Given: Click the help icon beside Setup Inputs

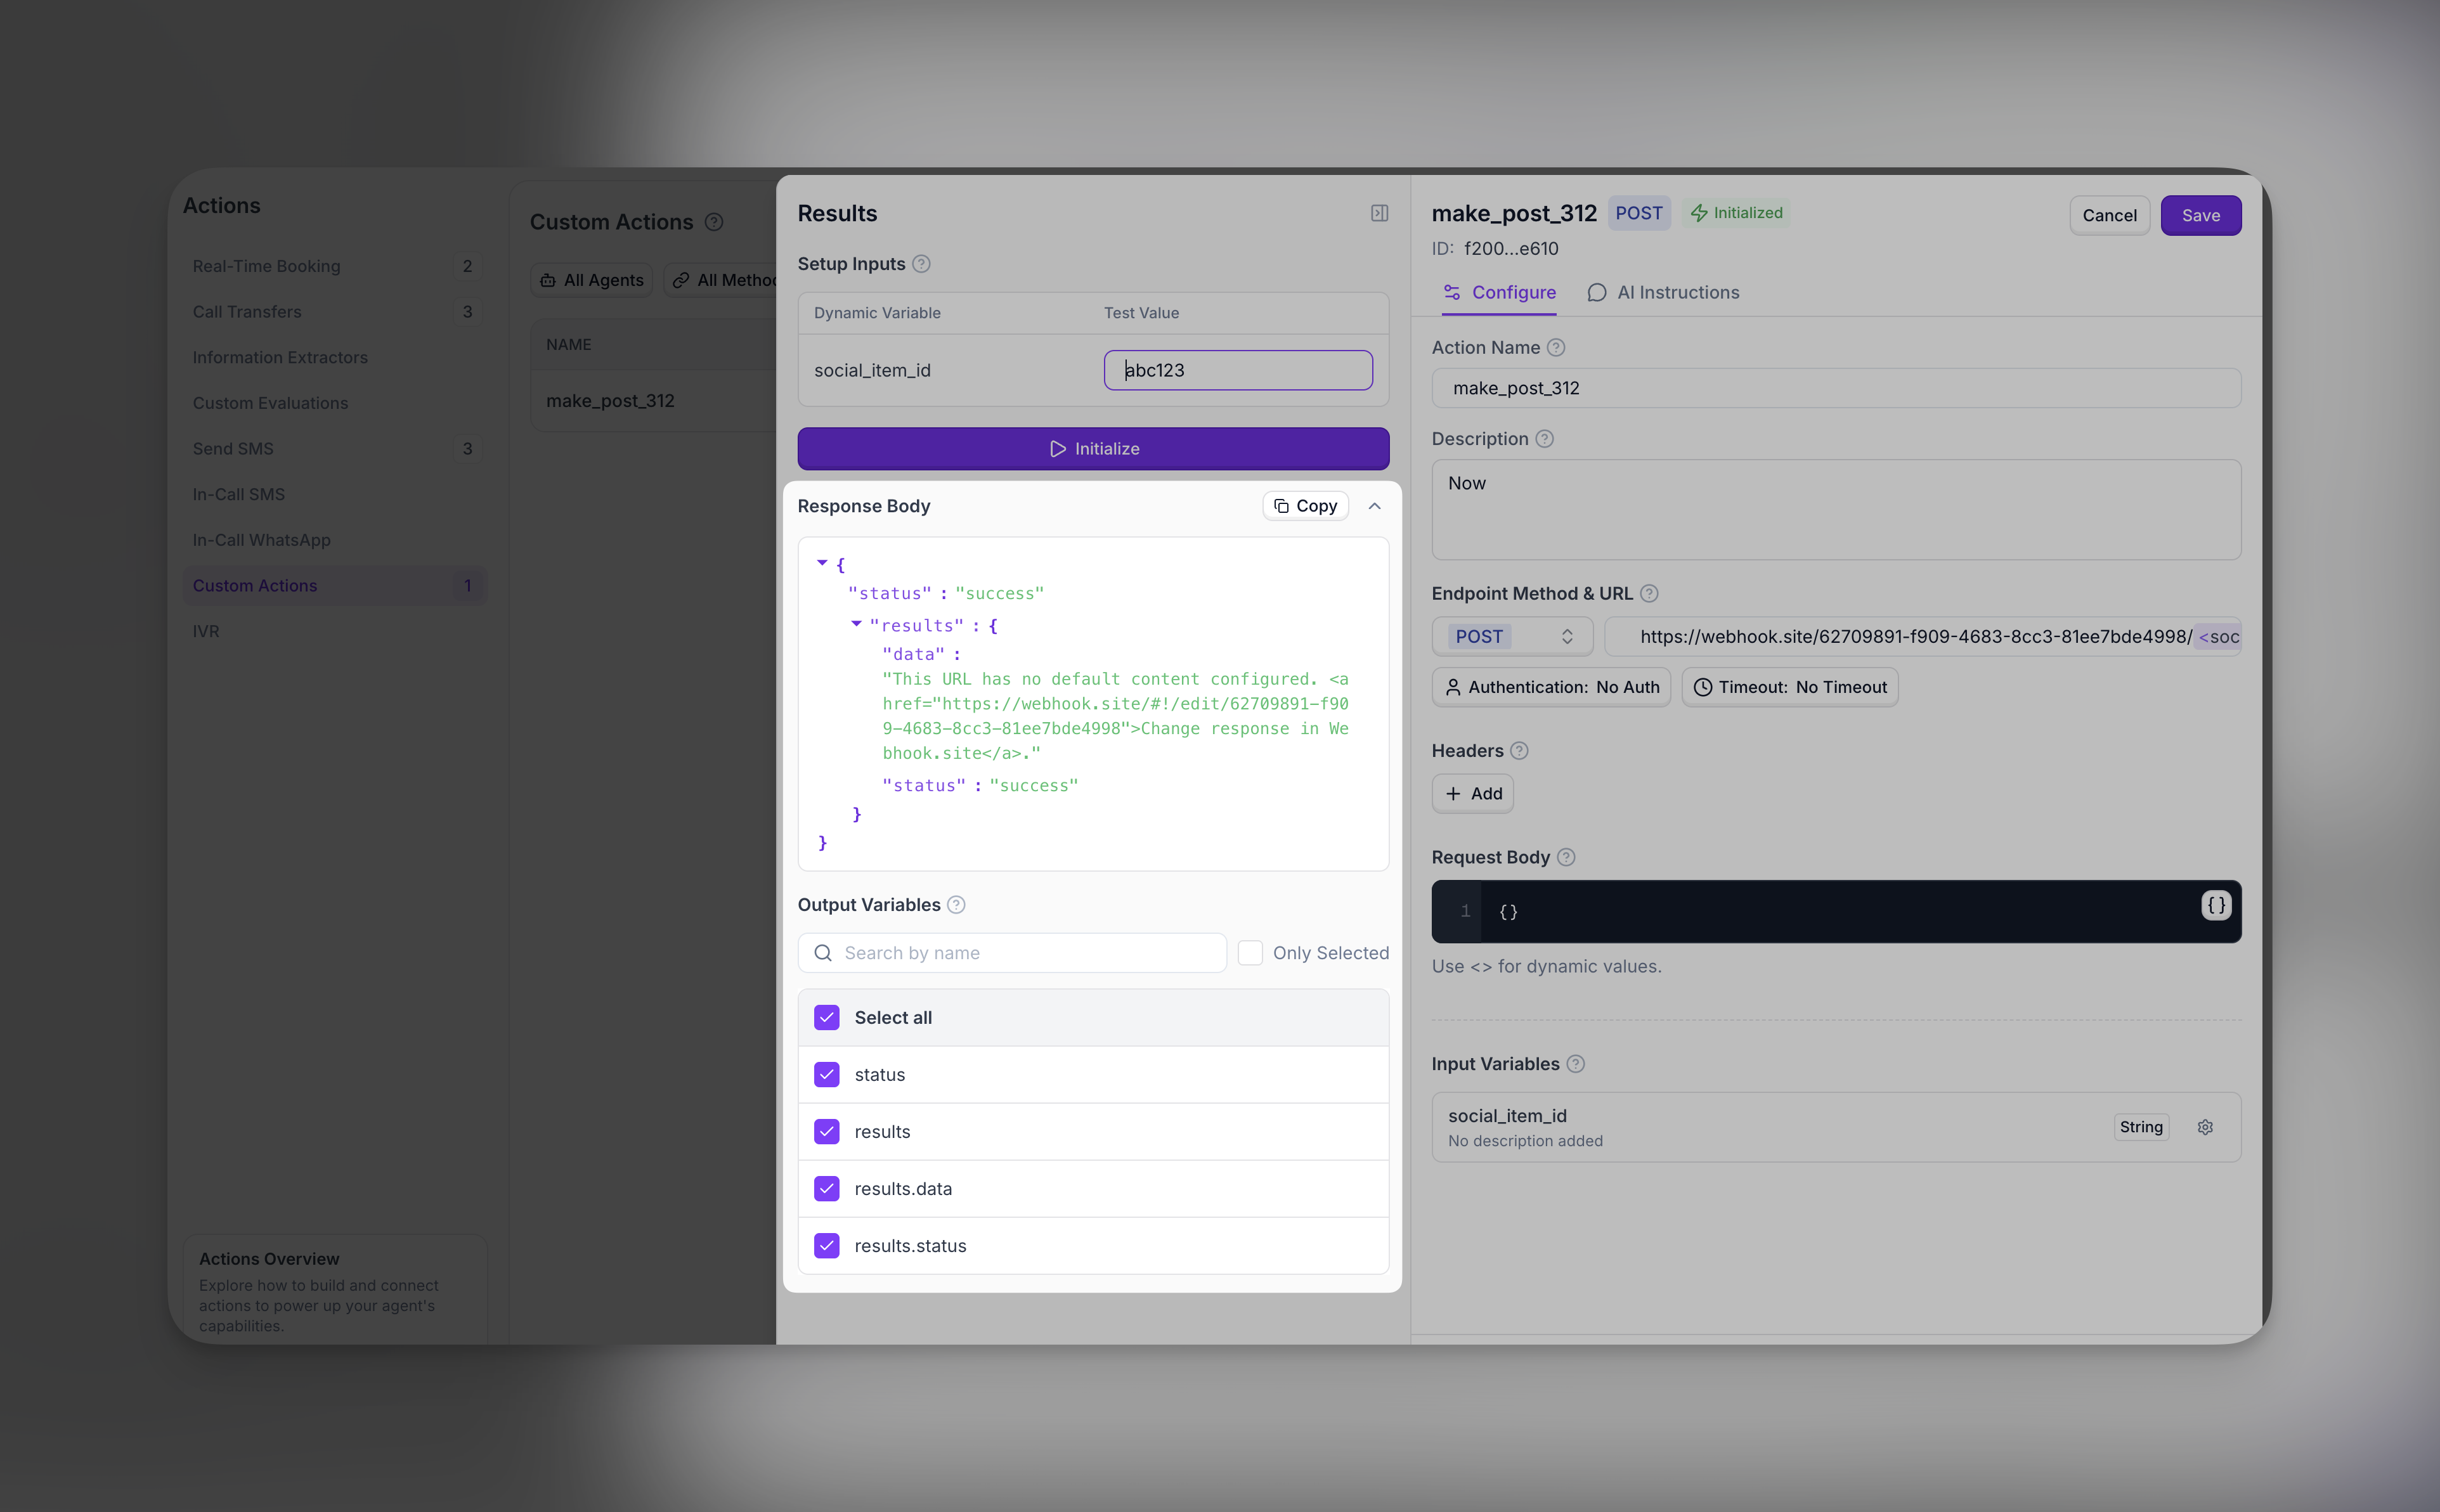Looking at the screenshot, I should 922,264.
